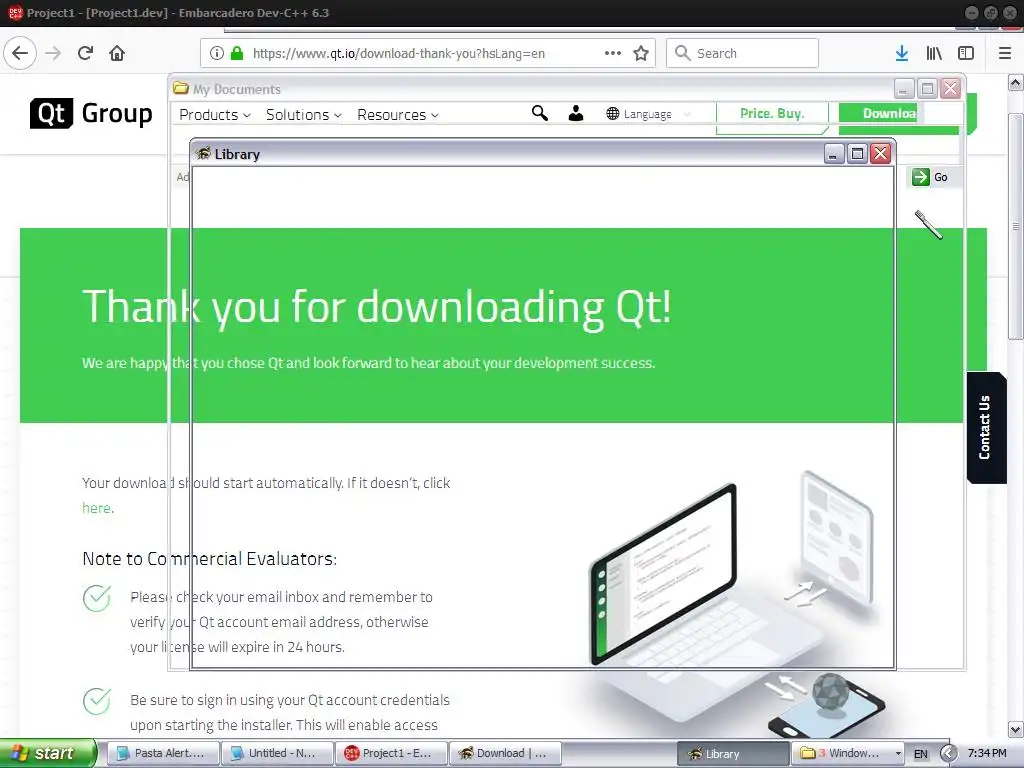The width and height of the screenshot is (1024, 768).
Task: Open the Windows start menu
Action: [x=48, y=753]
